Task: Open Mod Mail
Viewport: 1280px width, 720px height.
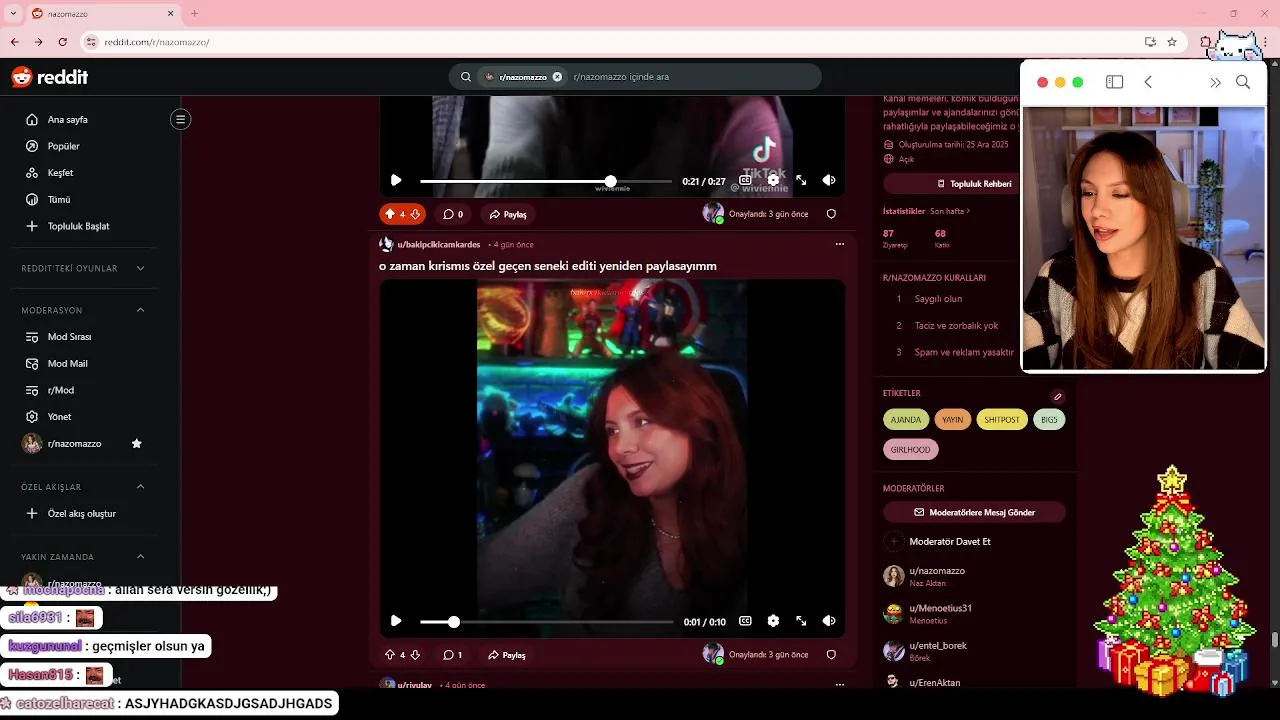Action: coord(67,364)
